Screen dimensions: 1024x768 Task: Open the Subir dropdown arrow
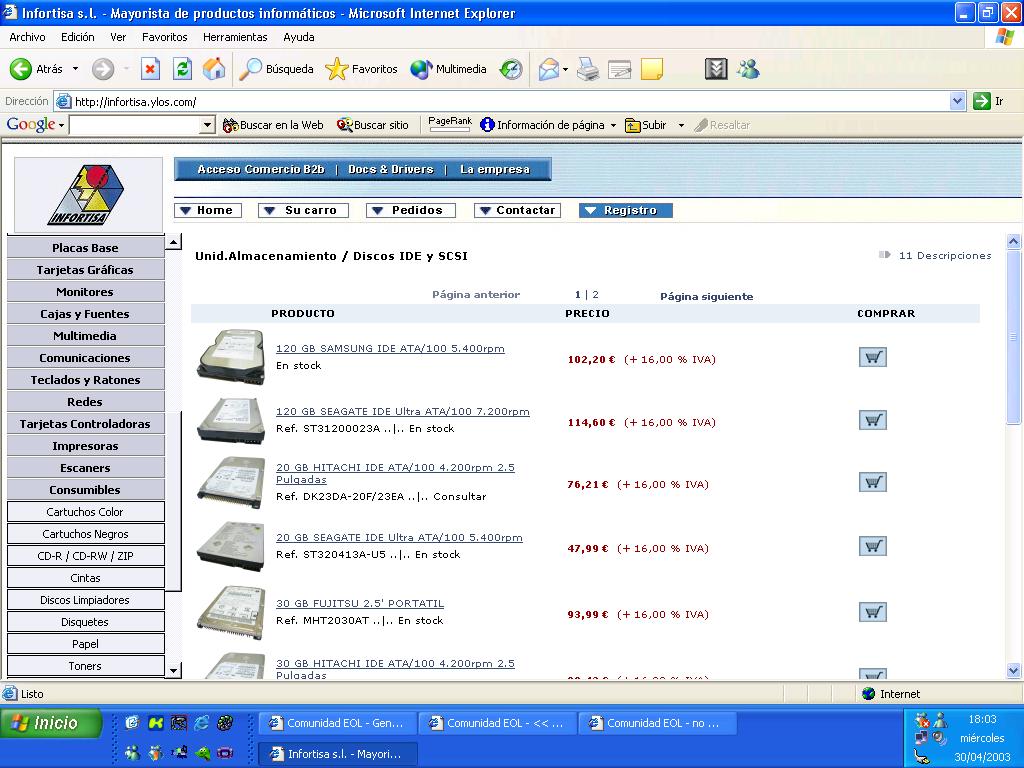tap(681, 125)
